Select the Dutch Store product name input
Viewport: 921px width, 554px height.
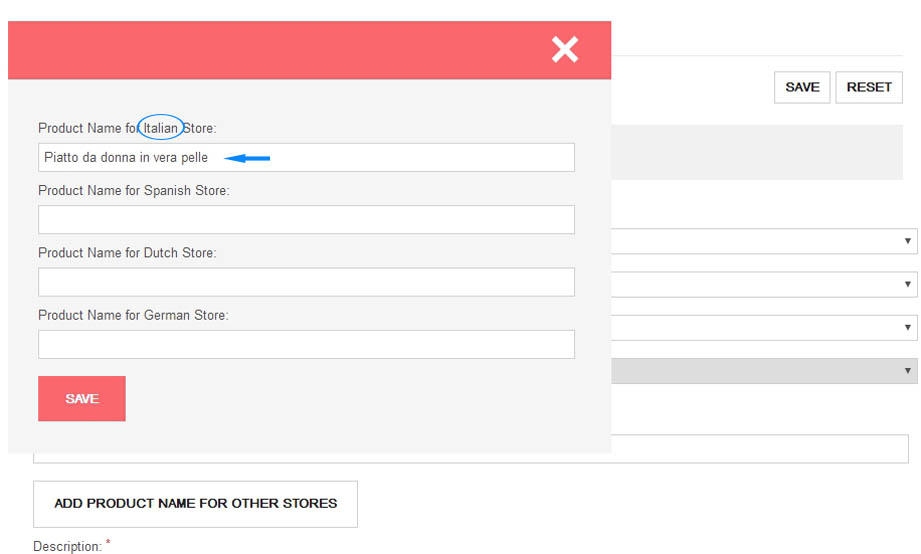(x=306, y=282)
